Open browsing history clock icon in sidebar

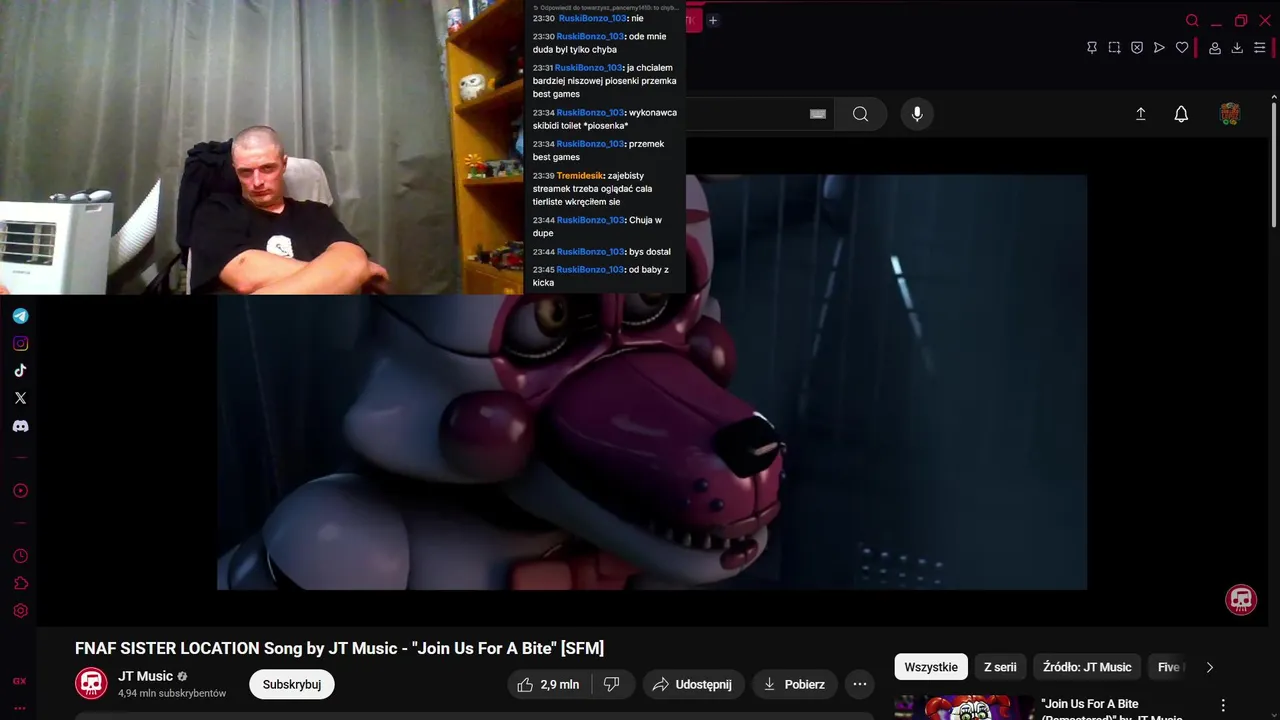point(20,556)
